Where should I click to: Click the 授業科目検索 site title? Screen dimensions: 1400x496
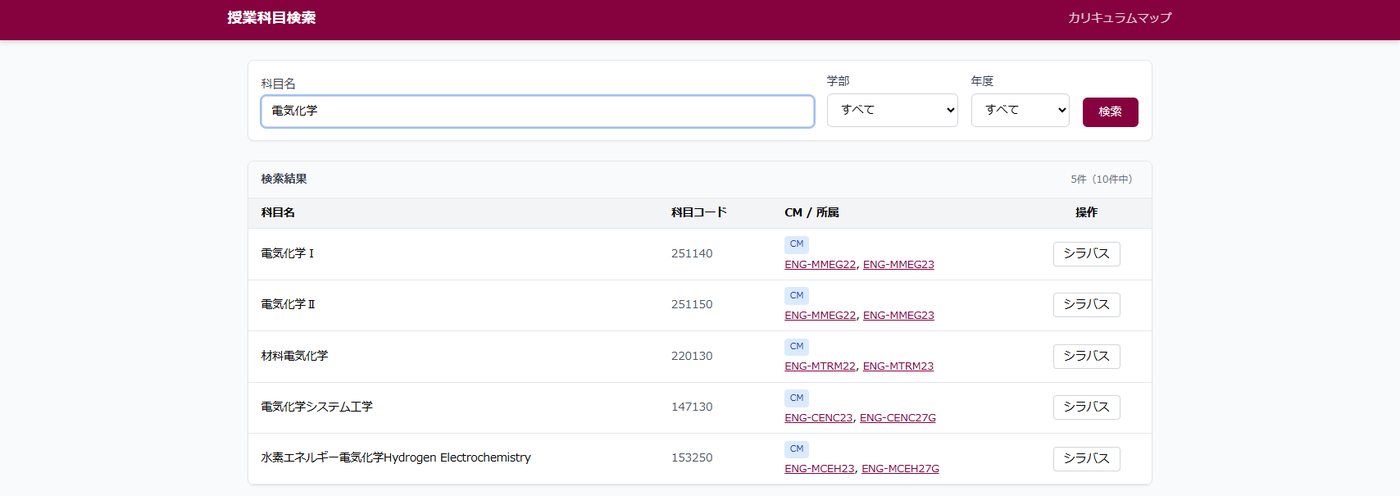271,18
